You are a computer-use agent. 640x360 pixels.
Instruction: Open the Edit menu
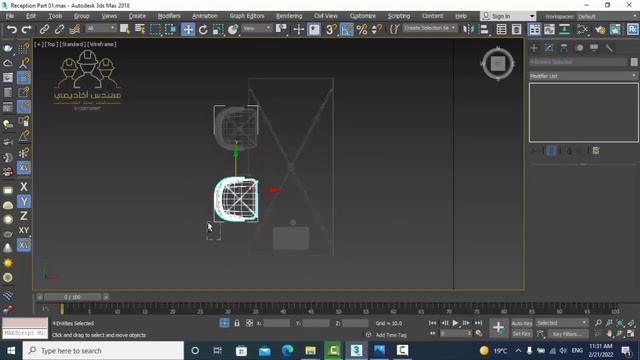pyautogui.click(x=31, y=16)
